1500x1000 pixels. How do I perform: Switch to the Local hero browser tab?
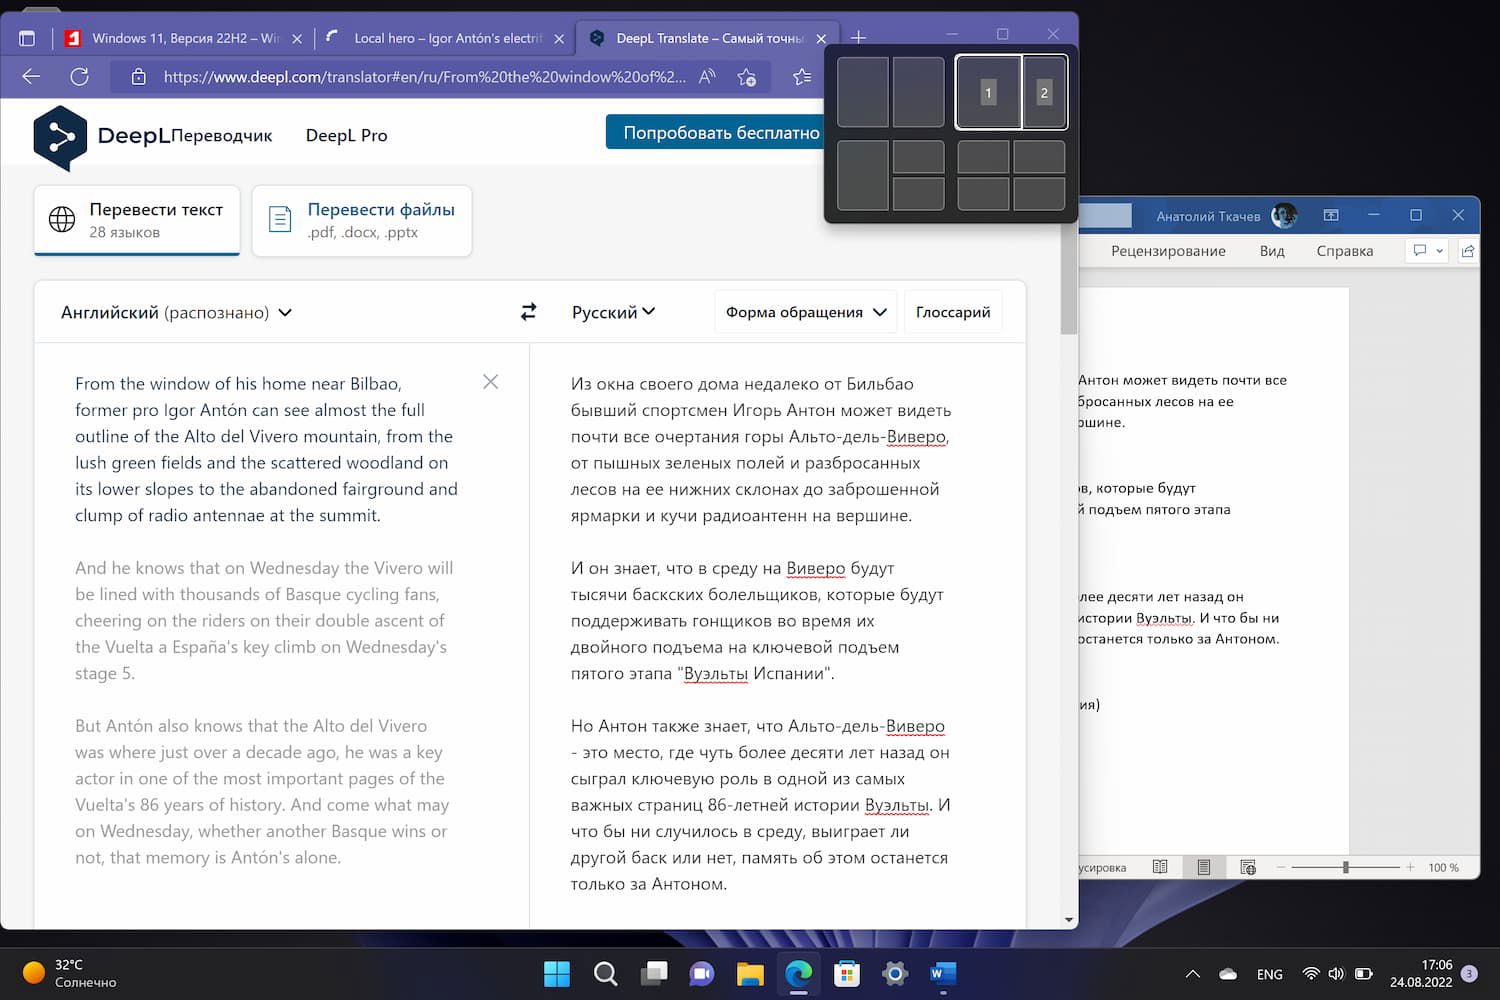click(446, 38)
